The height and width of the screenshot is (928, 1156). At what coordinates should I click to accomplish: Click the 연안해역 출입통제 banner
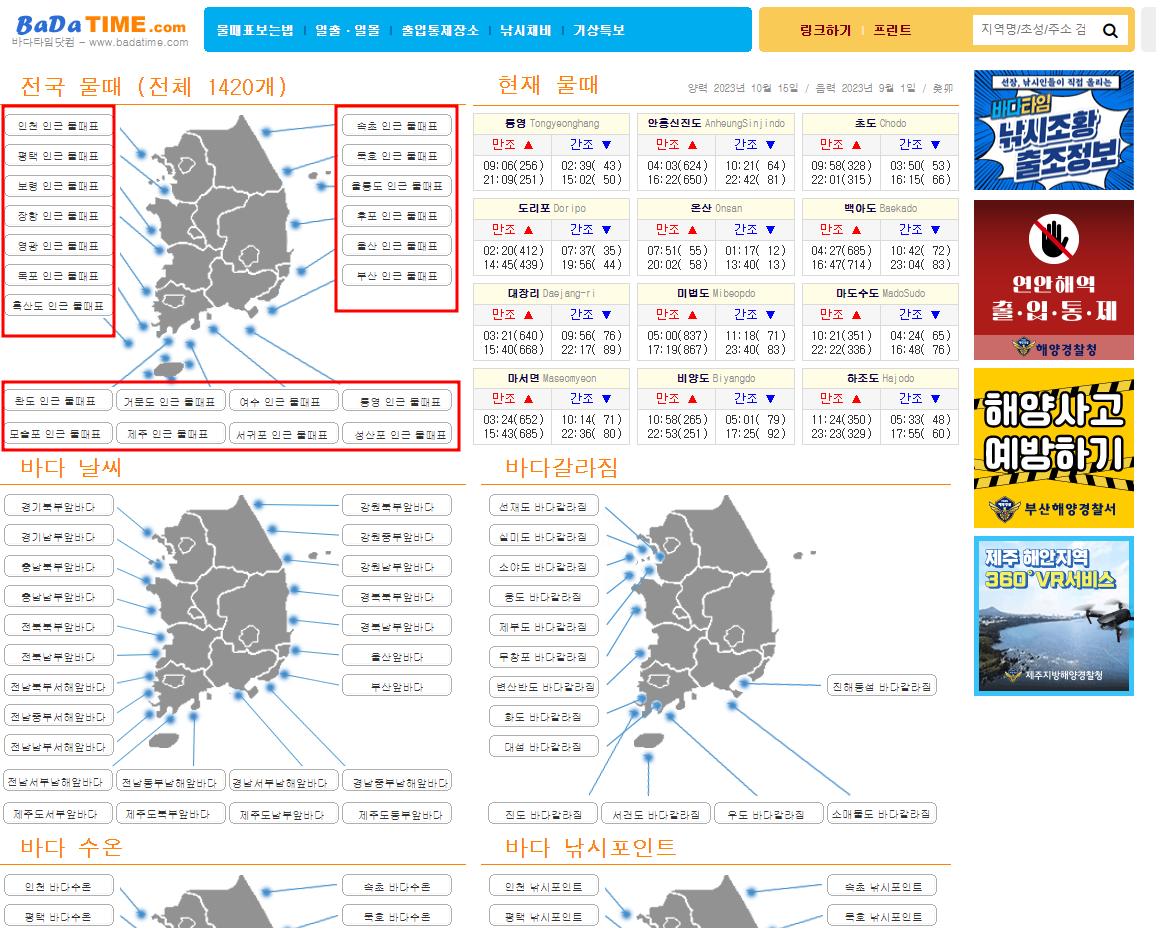click(1054, 280)
